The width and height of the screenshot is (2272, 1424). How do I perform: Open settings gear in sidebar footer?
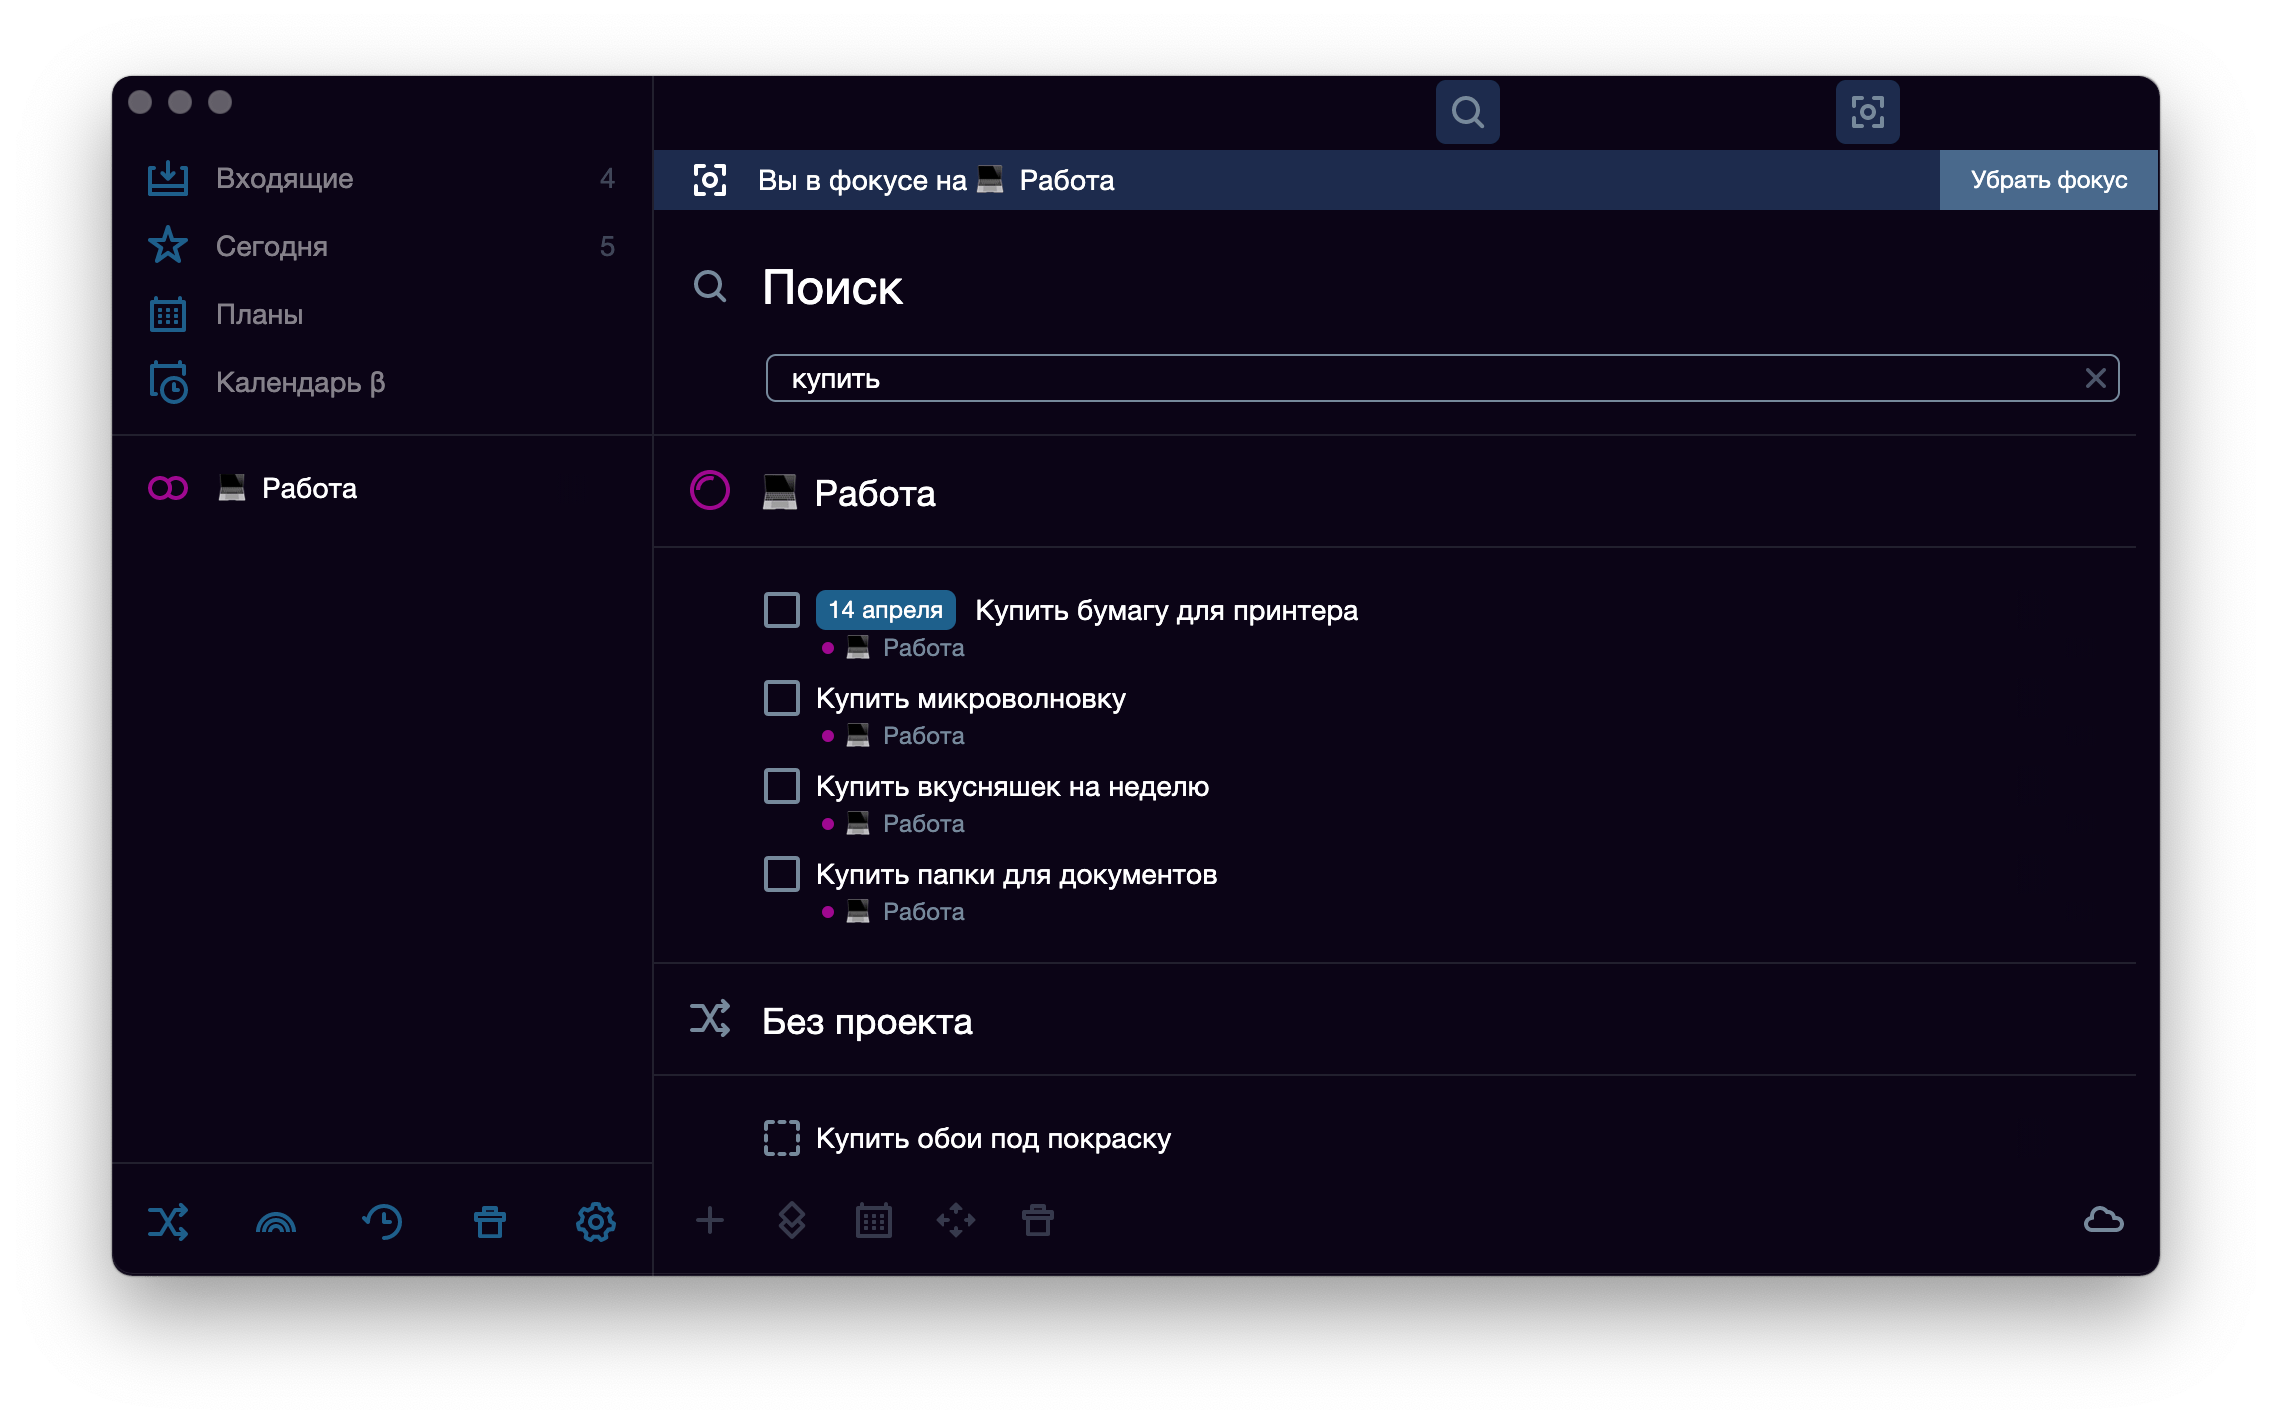596,1221
